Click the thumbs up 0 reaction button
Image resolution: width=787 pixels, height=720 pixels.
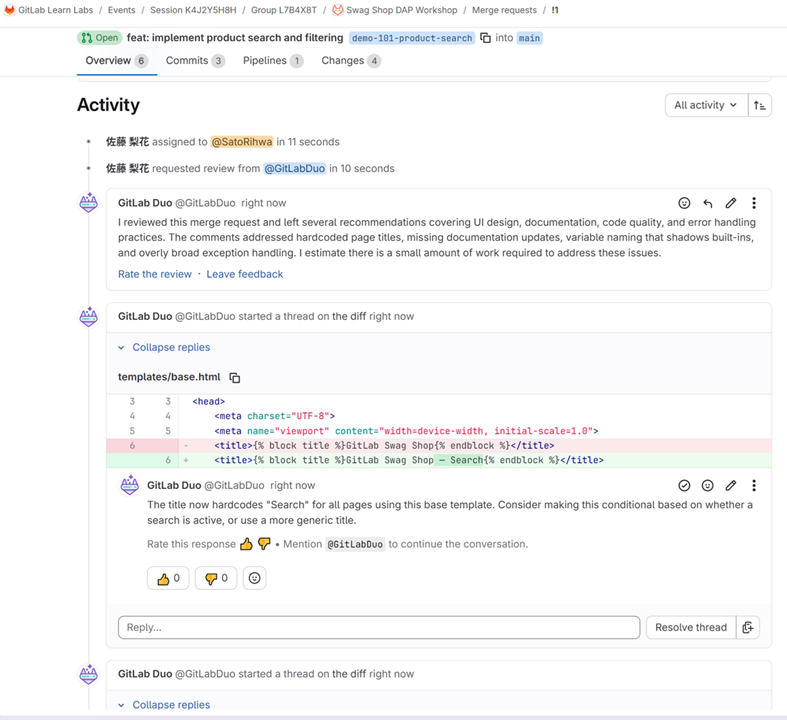[168, 578]
